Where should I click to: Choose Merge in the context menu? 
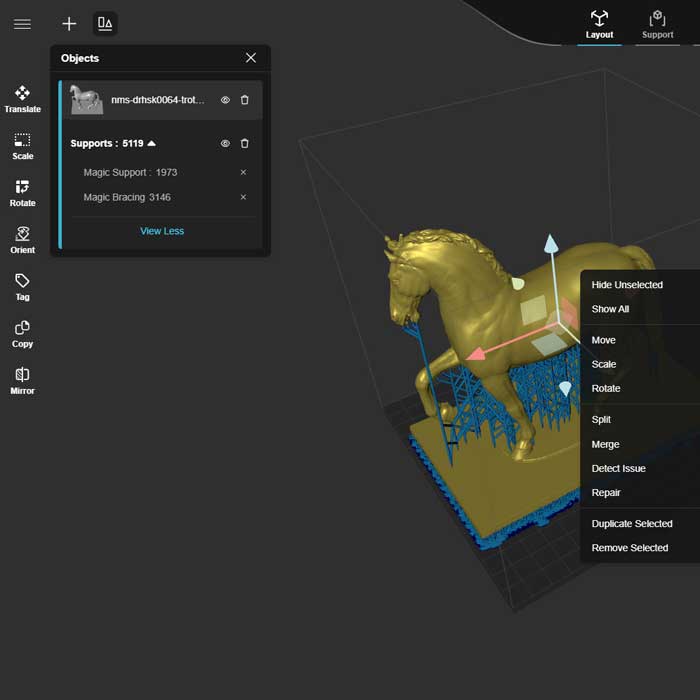(x=605, y=445)
